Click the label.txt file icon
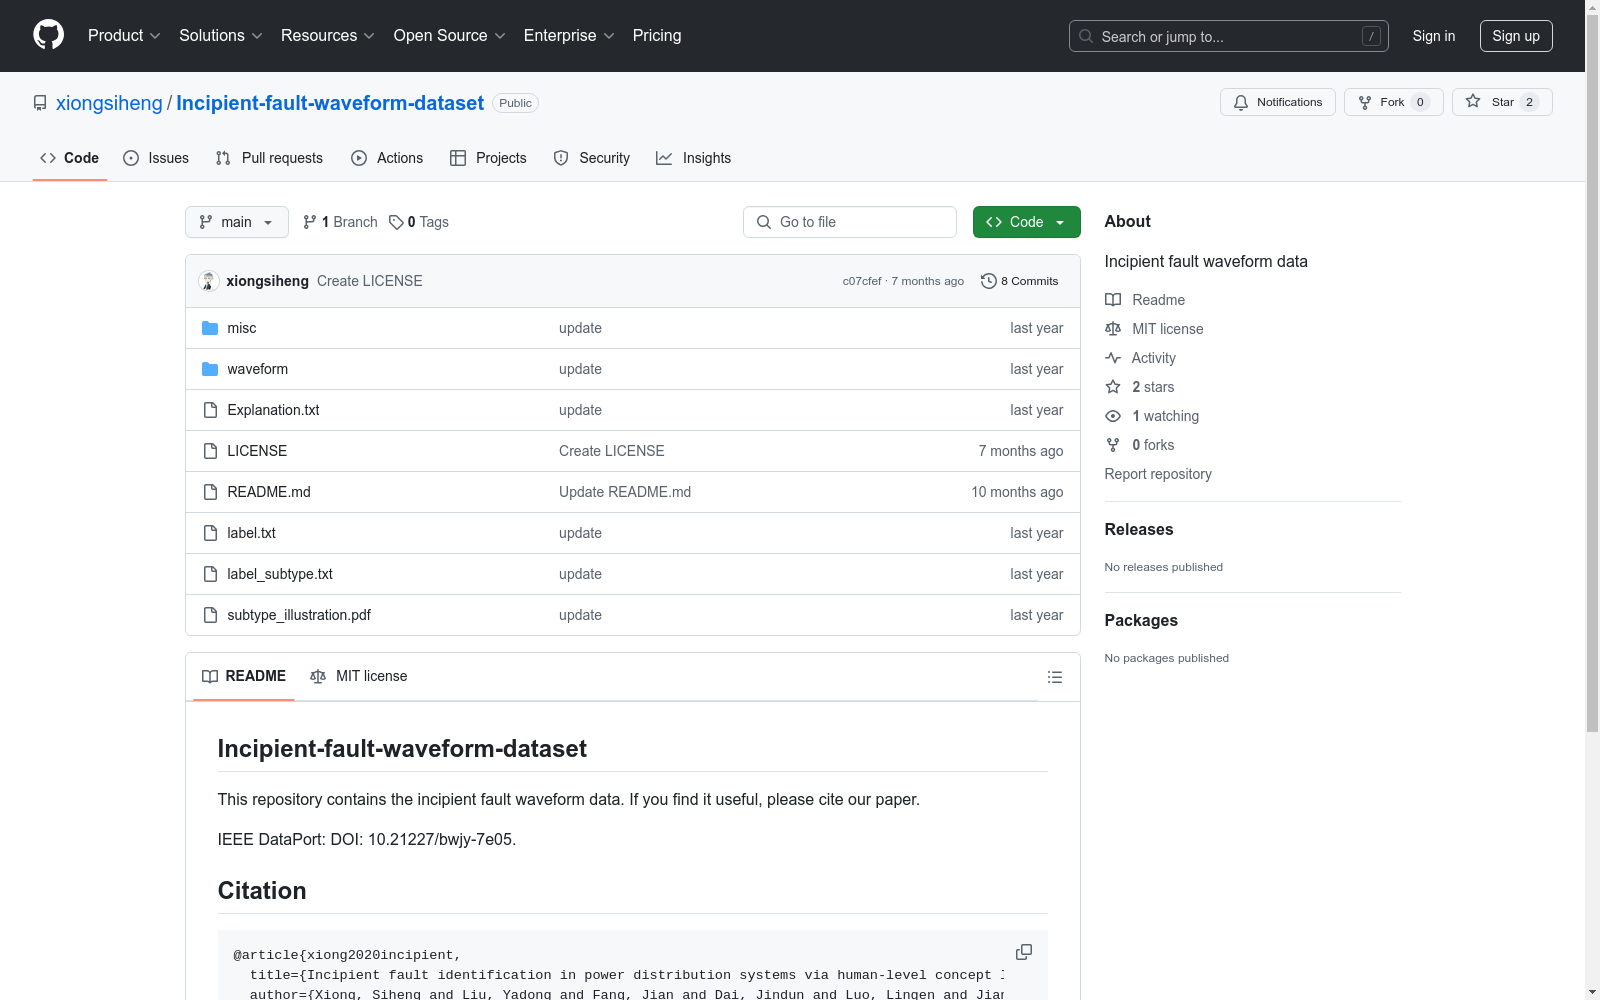 (x=210, y=533)
